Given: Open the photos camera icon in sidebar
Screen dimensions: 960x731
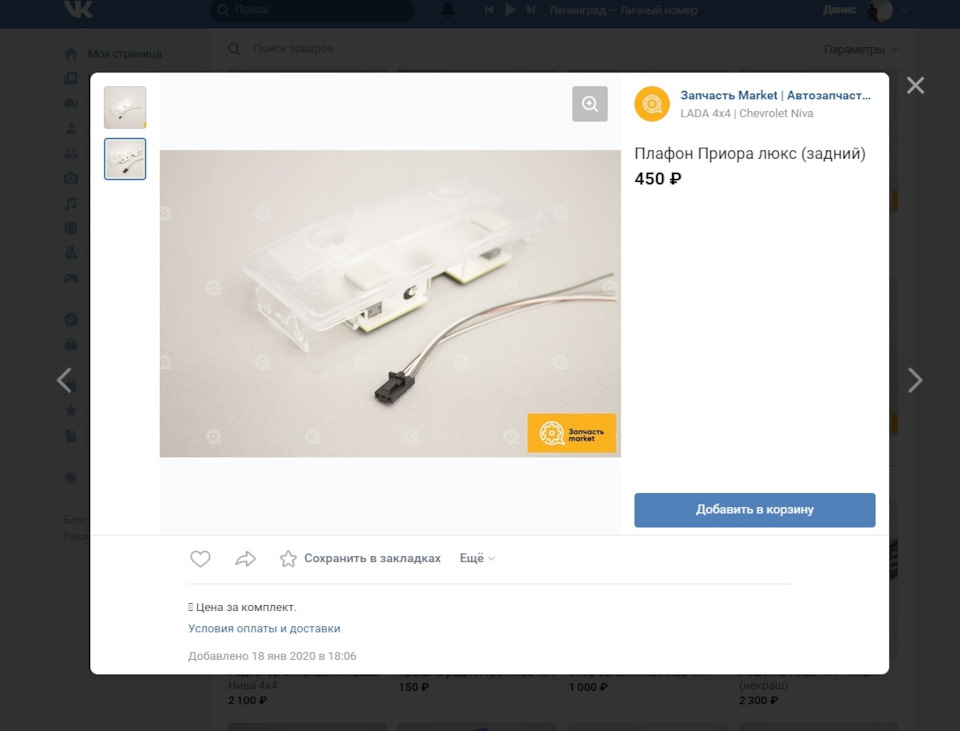Looking at the screenshot, I should point(71,178).
